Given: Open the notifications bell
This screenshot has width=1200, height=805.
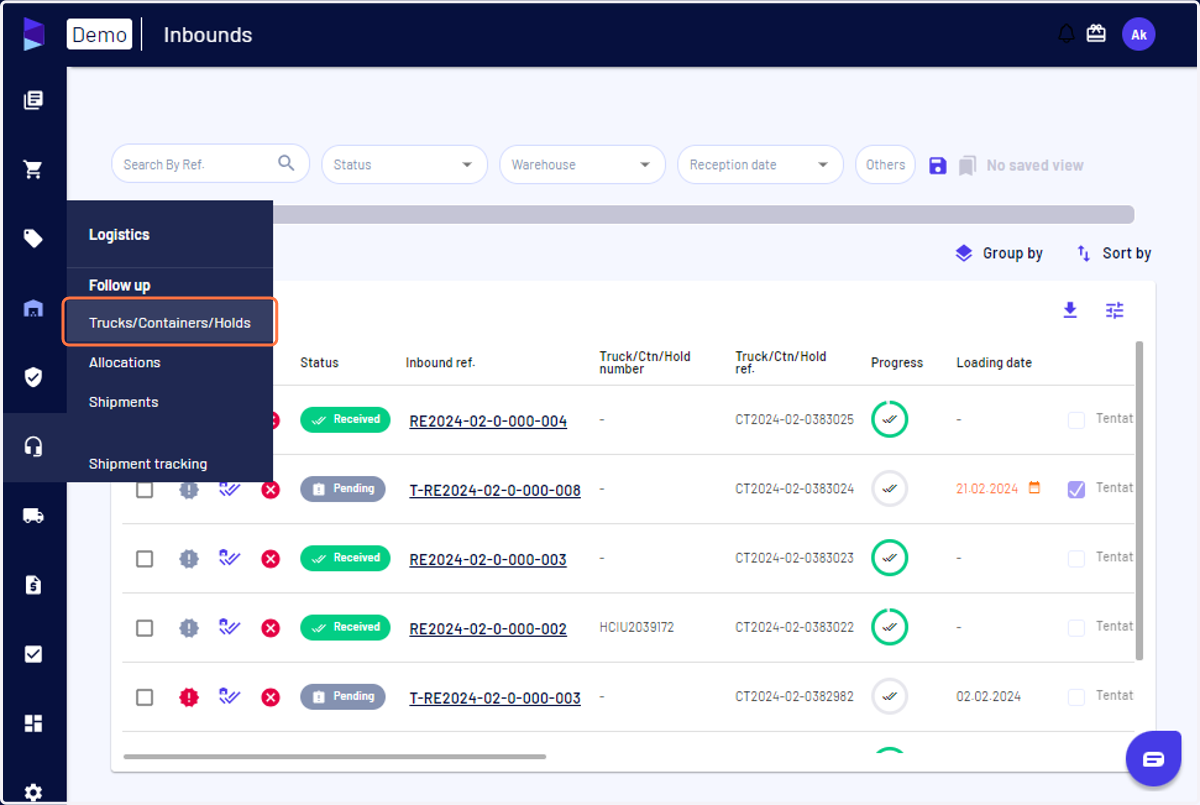Looking at the screenshot, I should [1066, 34].
